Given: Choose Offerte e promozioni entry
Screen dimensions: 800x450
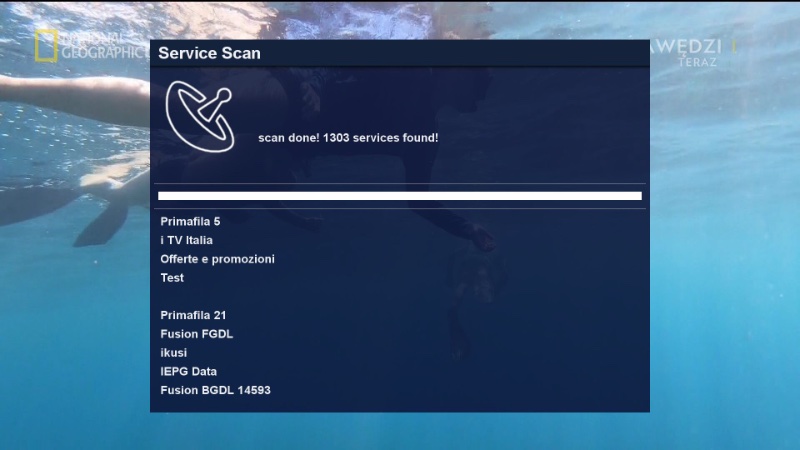Looking at the screenshot, I should pyautogui.click(x=217, y=259).
